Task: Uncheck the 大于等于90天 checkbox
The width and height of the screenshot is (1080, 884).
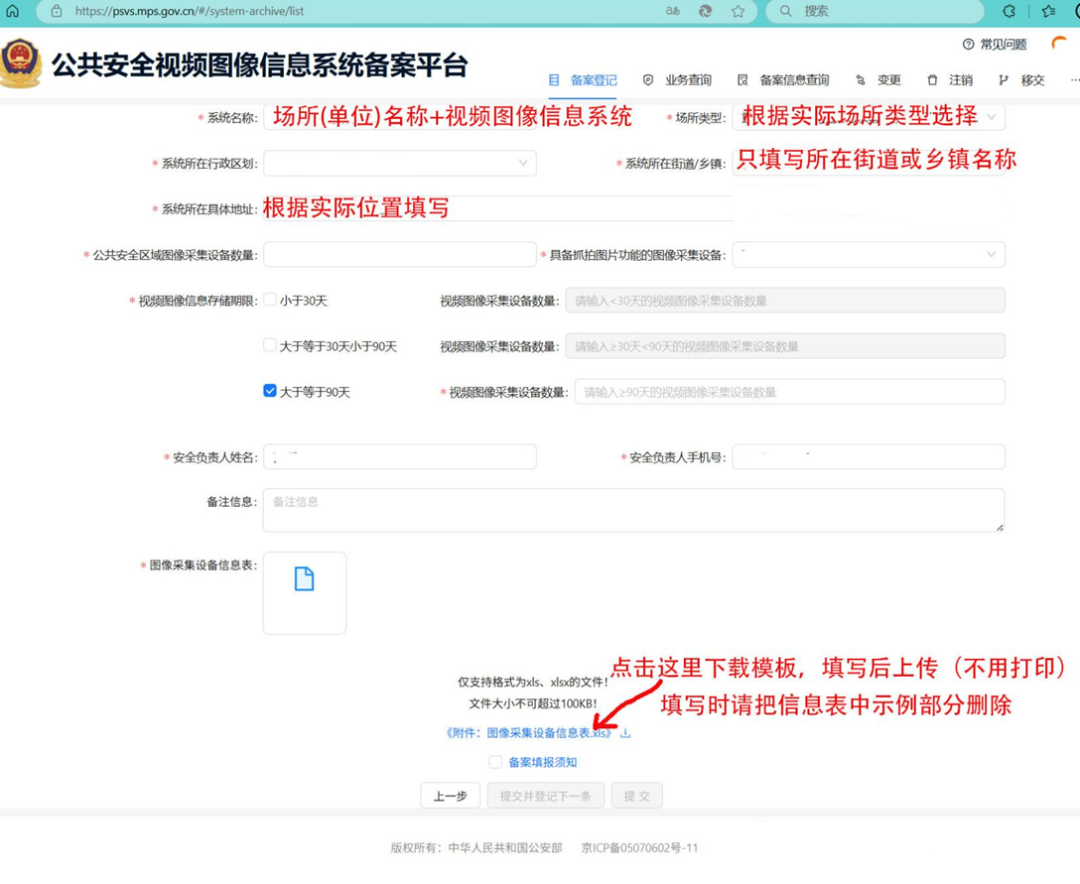Action: click(x=270, y=391)
